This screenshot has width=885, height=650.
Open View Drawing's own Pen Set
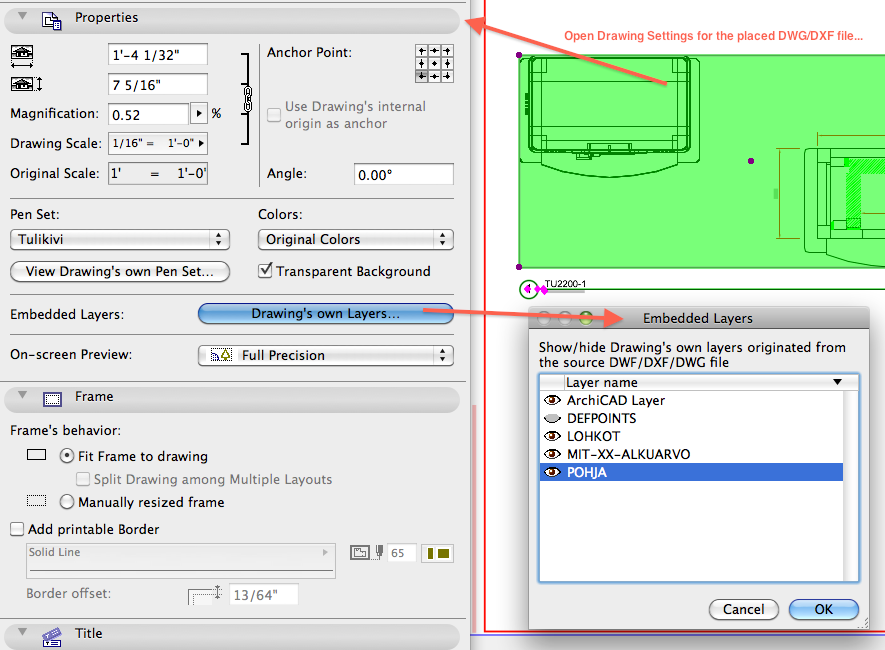coord(119,271)
